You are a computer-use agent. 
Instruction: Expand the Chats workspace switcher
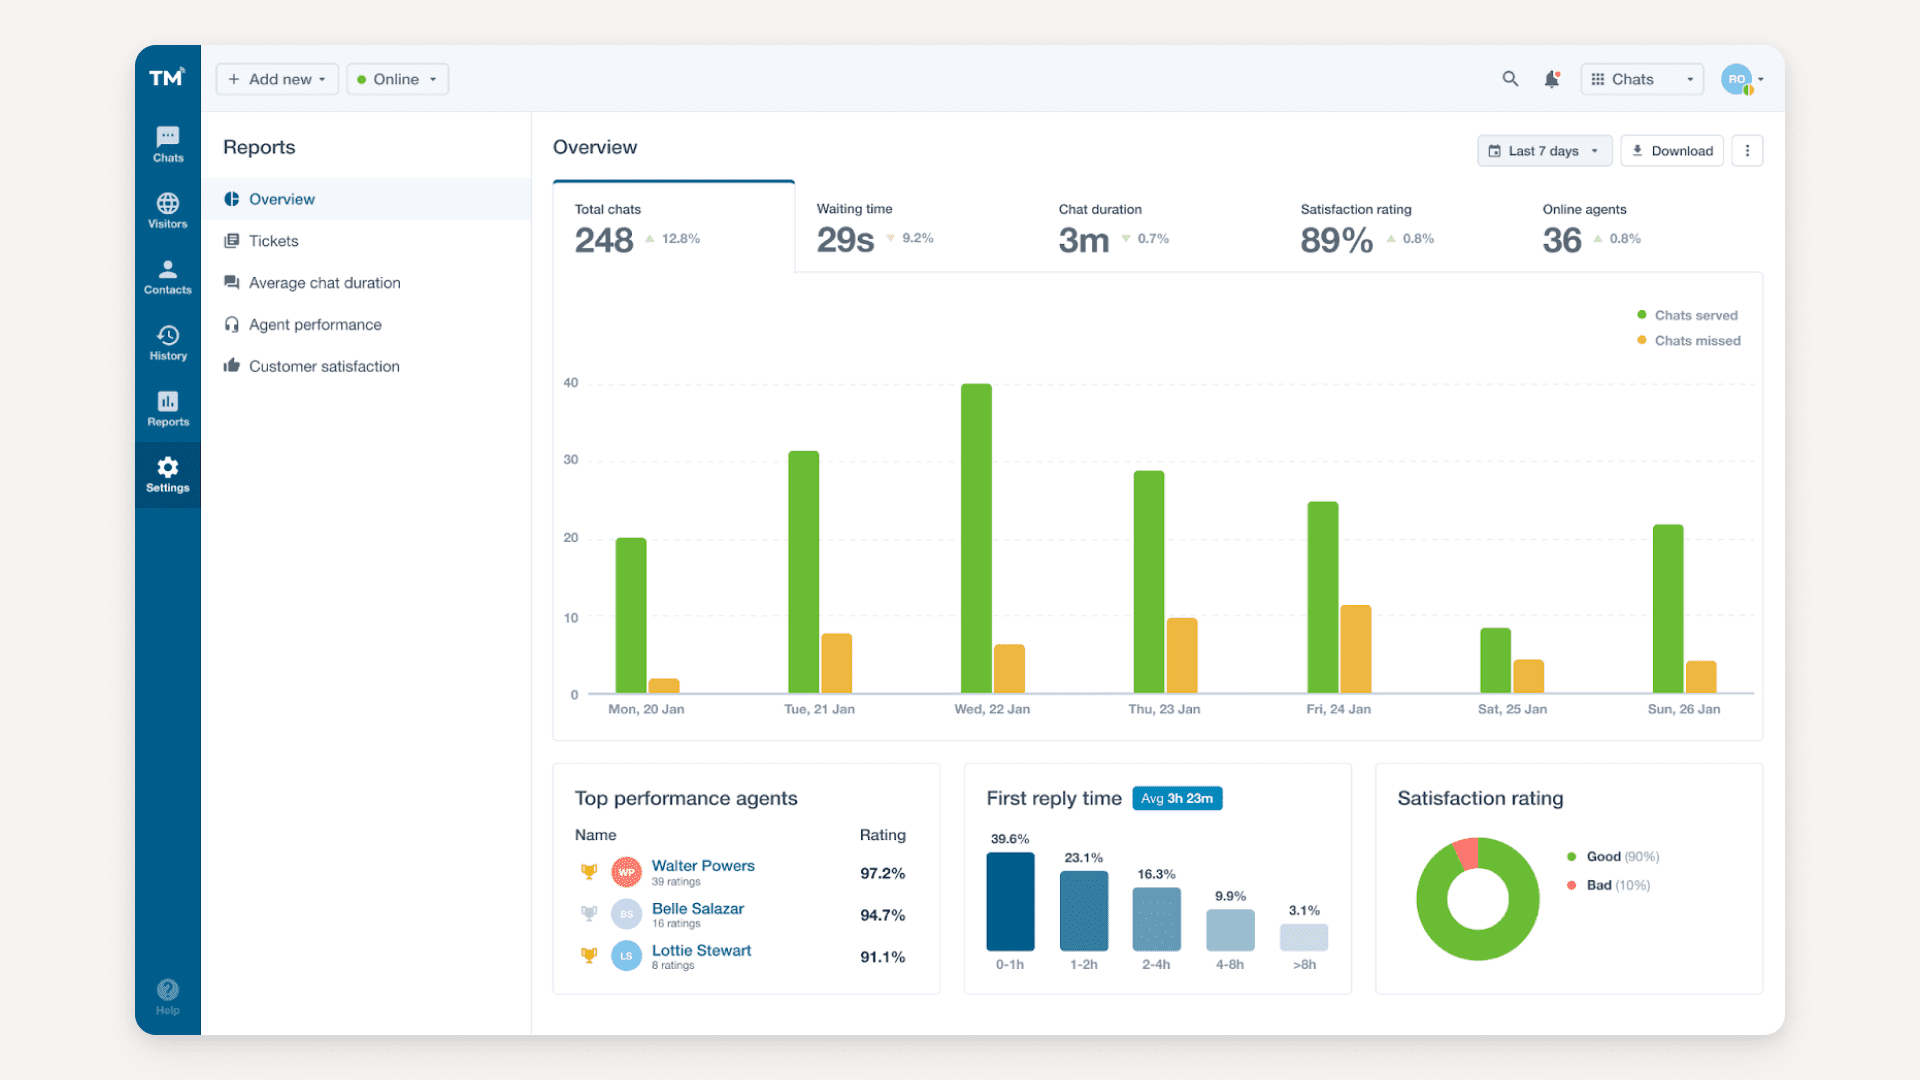click(1641, 78)
